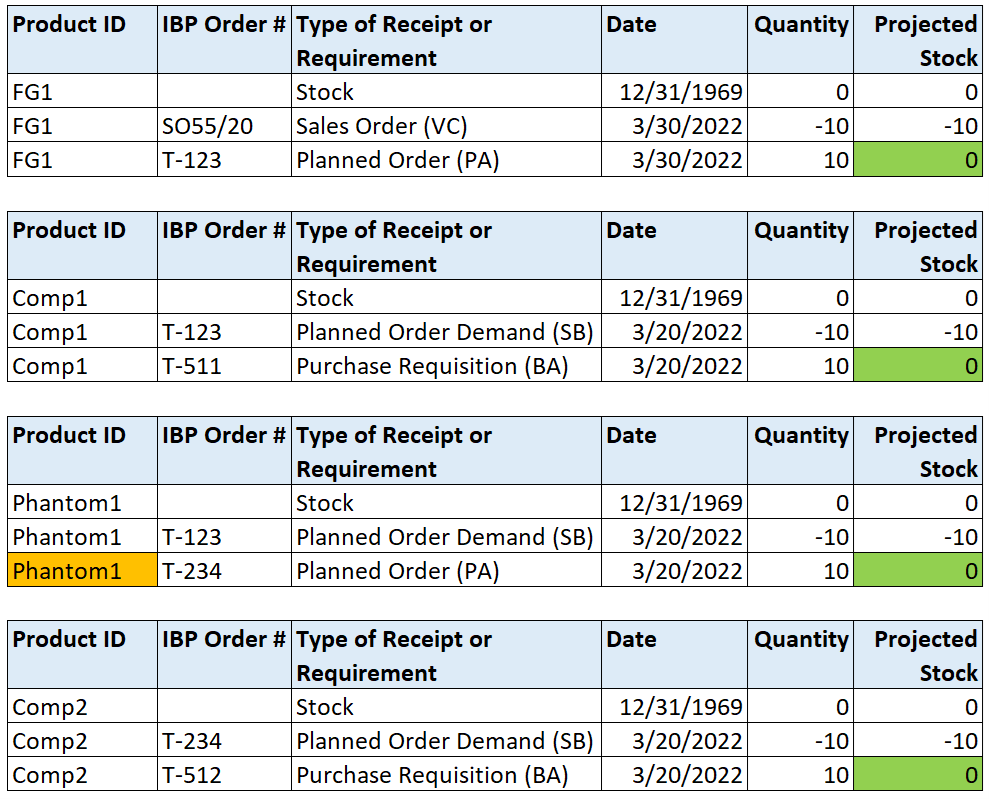Select the green cell in the Comp2 table
The width and height of the screenshot is (989, 799).
point(918,775)
